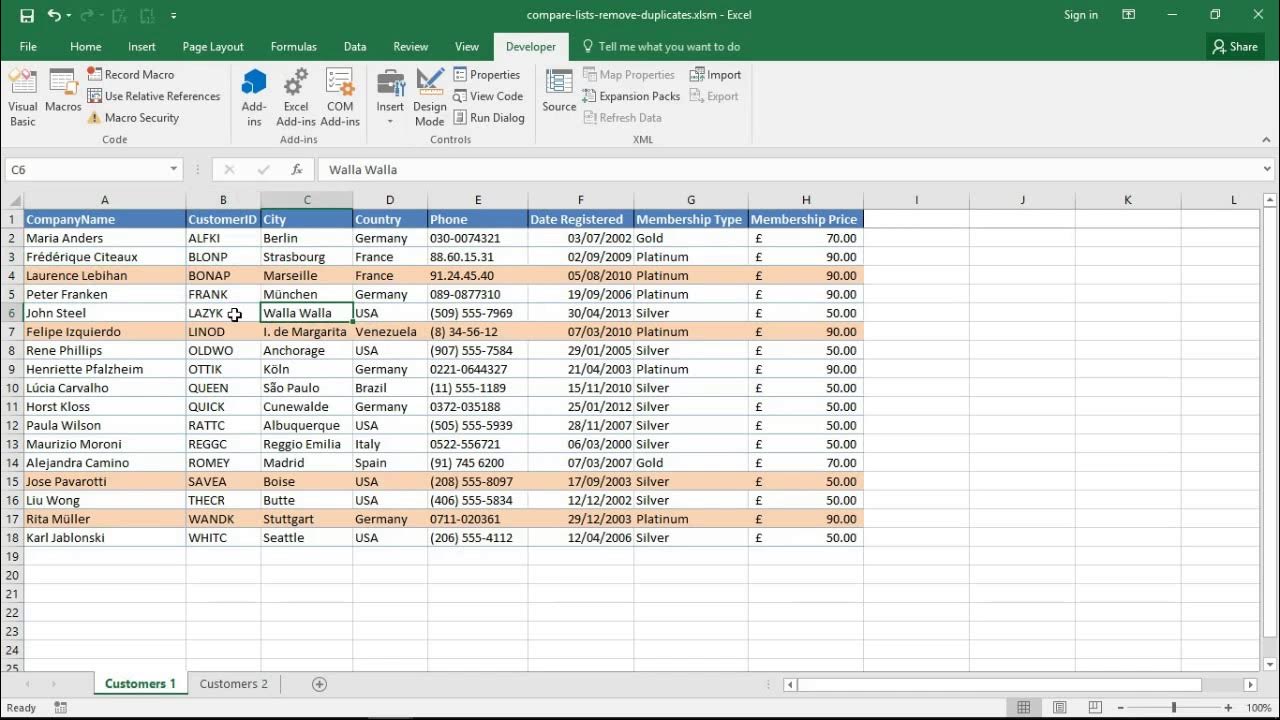Screen dimensions: 1280x720
Task: Switch to Normal view
Action: pos(1024,708)
